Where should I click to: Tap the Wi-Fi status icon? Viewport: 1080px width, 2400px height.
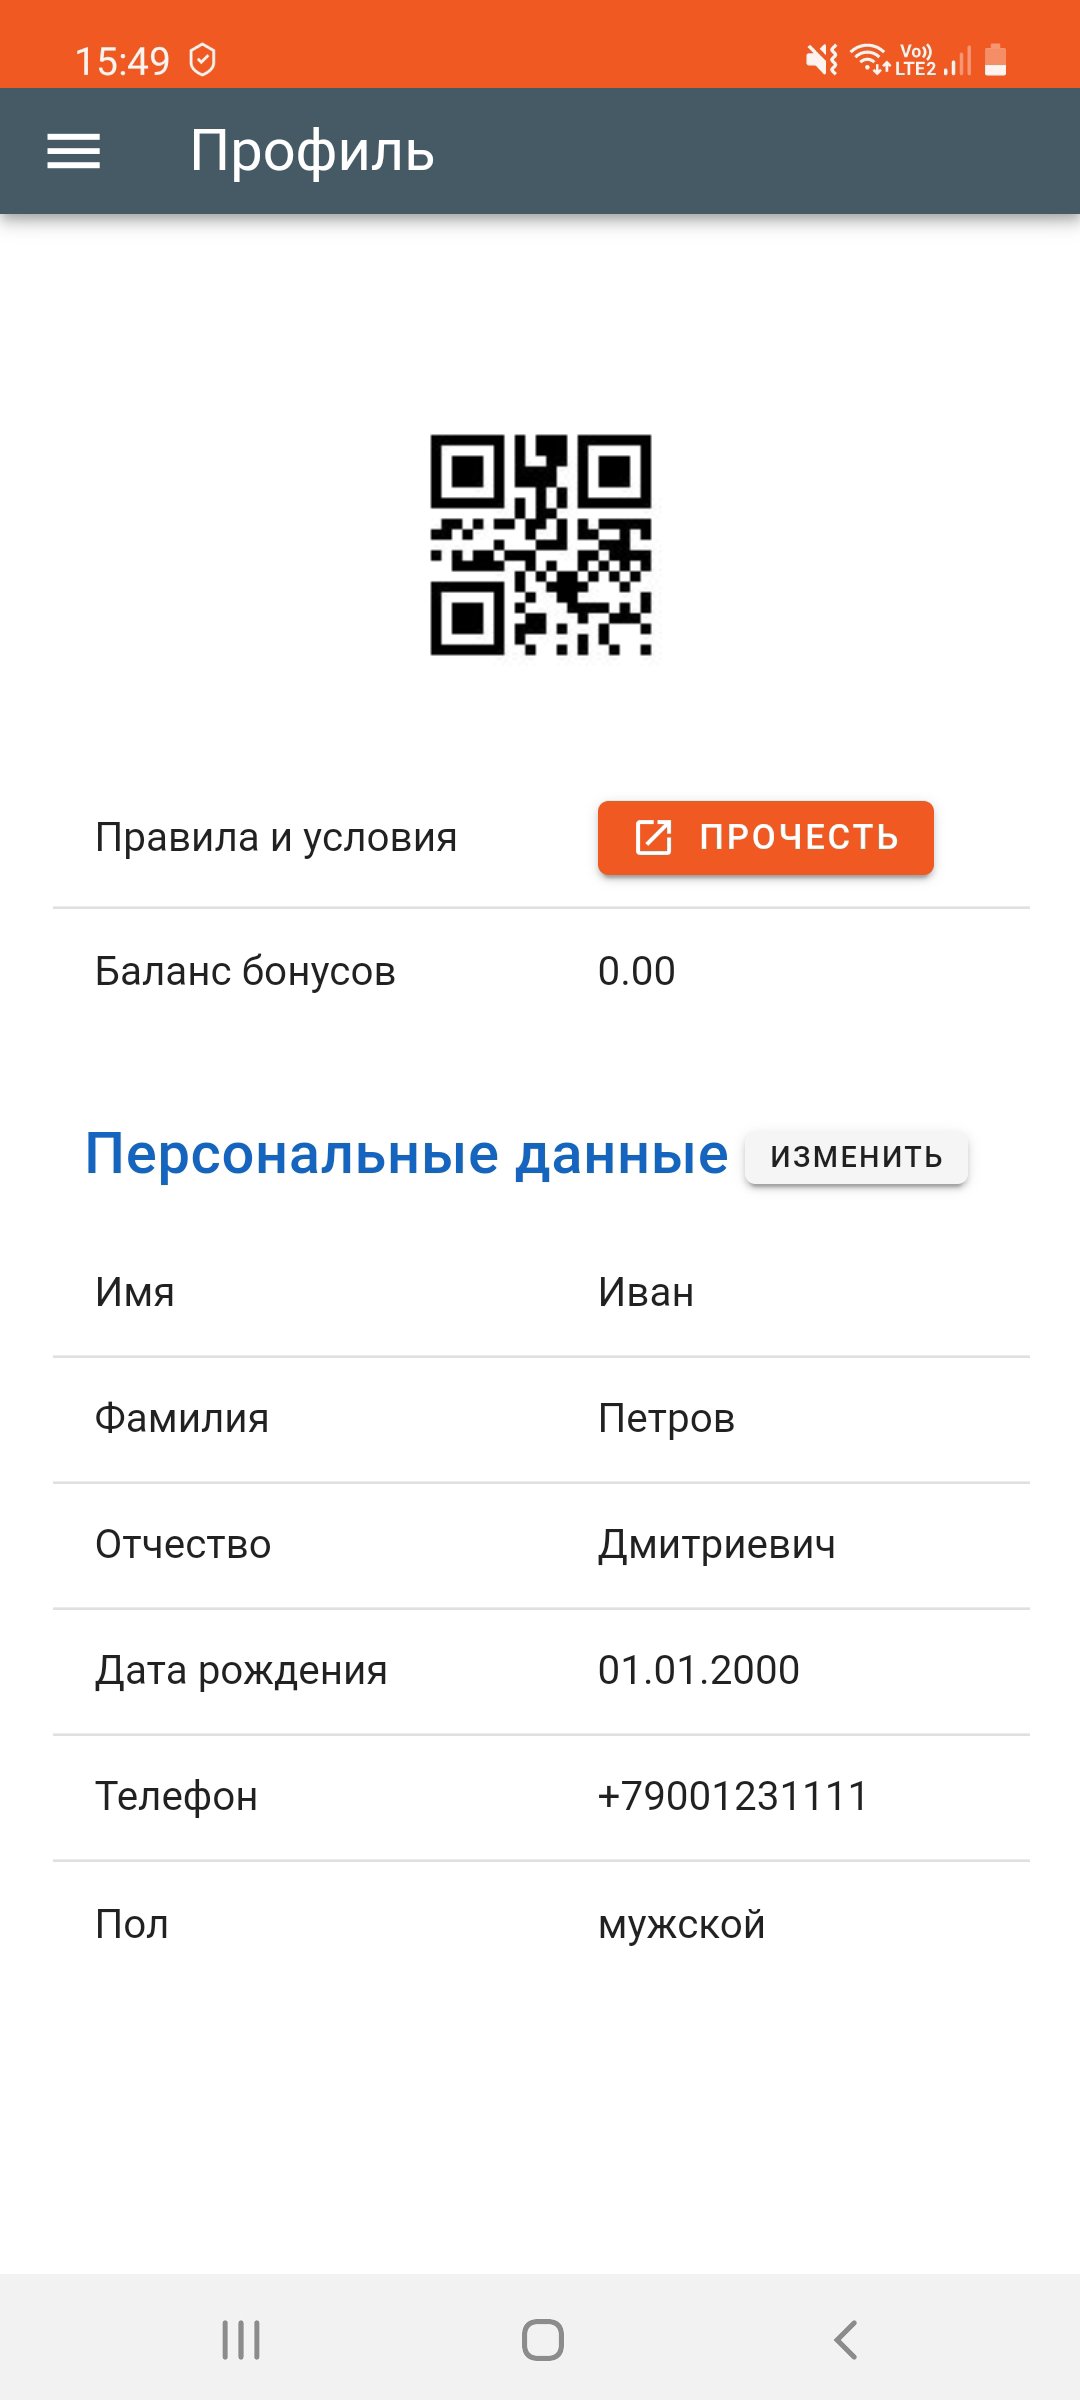pyautogui.click(x=869, y=60)
